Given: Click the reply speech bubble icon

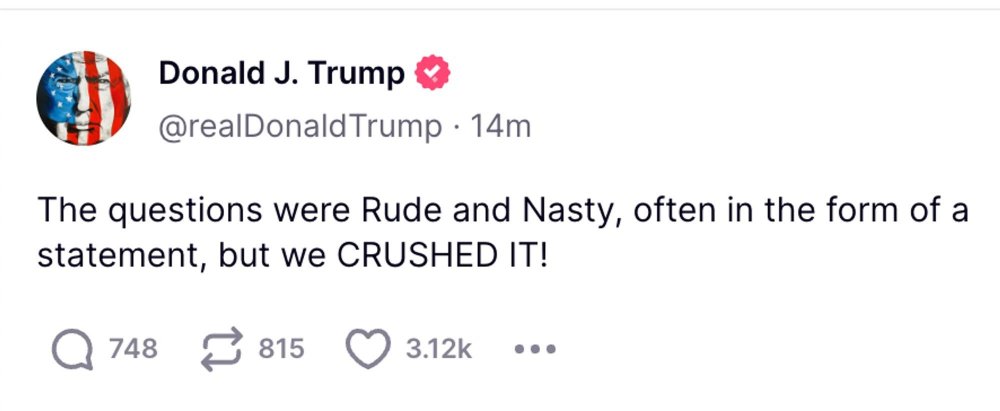Looking at the screenshot, I should [71, 349].
